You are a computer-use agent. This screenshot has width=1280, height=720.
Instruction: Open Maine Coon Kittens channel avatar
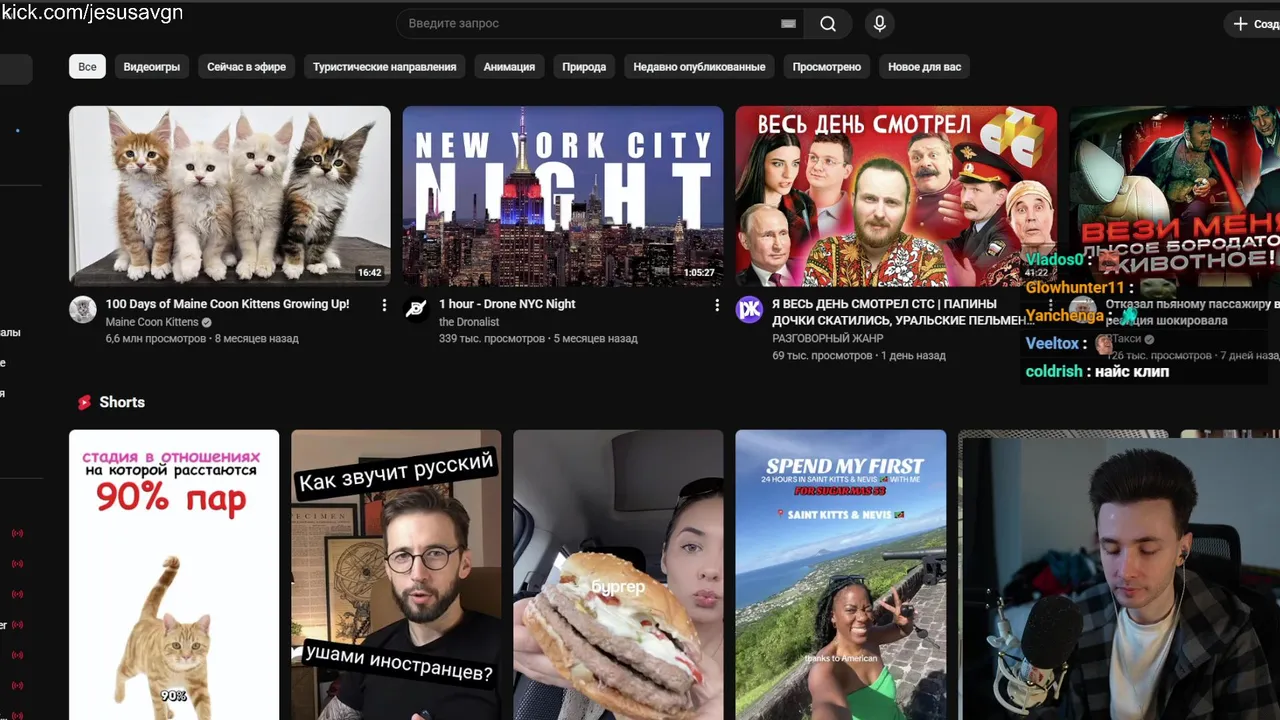[83, 309]
